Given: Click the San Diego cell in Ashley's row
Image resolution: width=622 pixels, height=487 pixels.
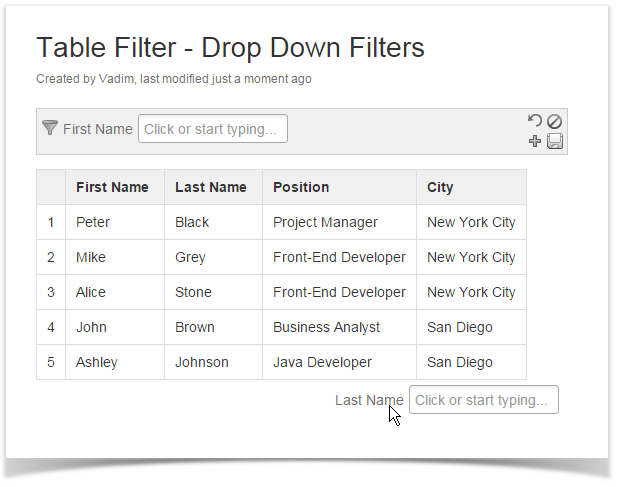Looking at the screenshot, I should 459,362.
